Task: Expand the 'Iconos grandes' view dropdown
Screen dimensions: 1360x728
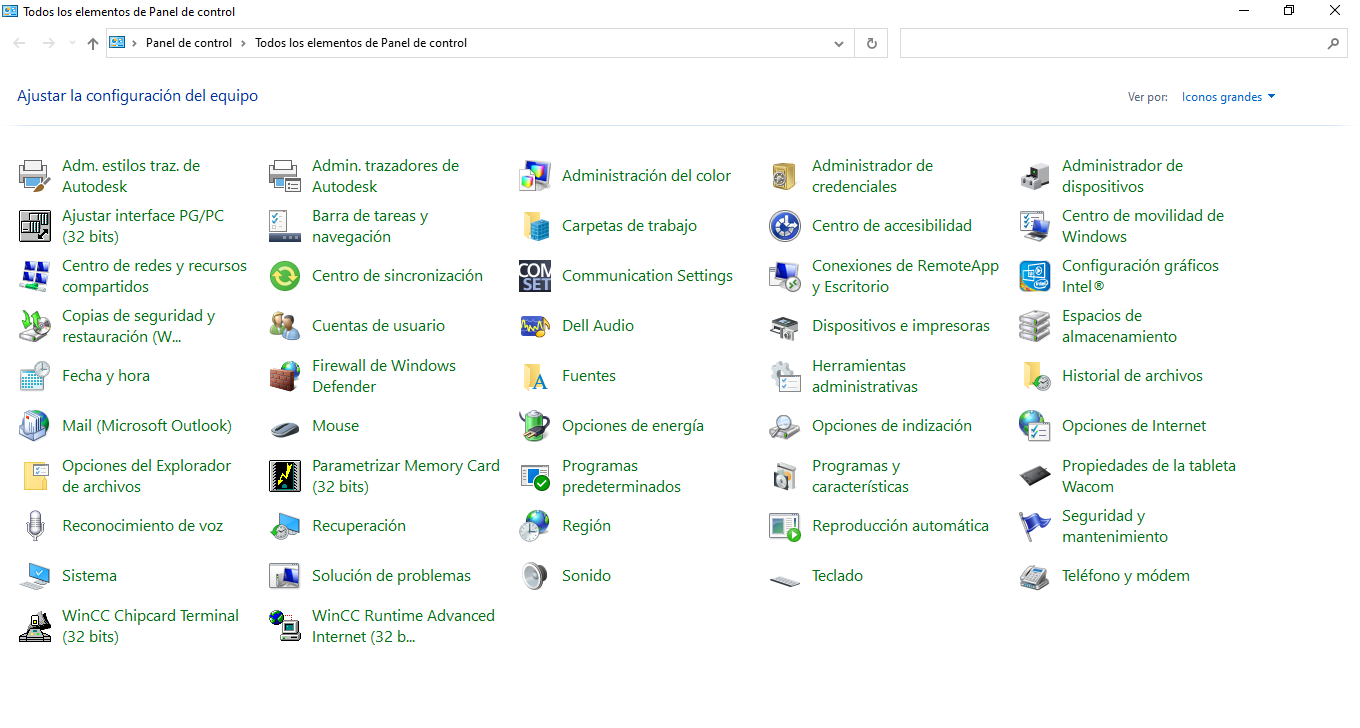Action: (1228, 97)
